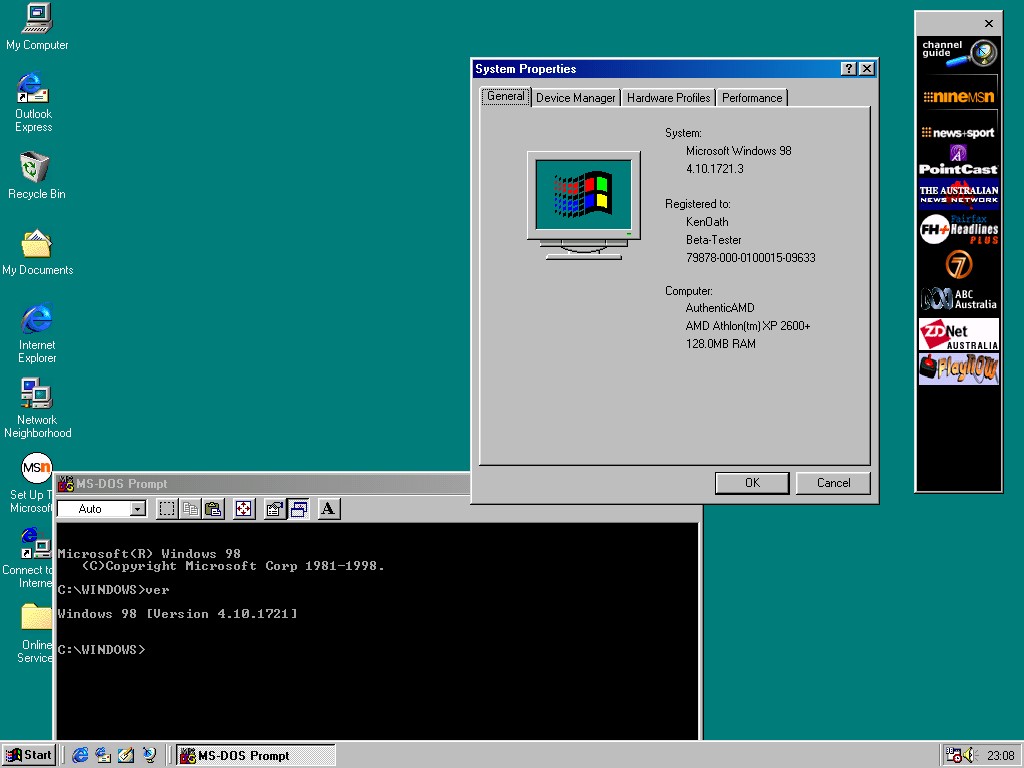Image resolution: width=1024 pixels, height=768 pixels.
Task: Close the channel bar
Action: [x=989, y=24]
